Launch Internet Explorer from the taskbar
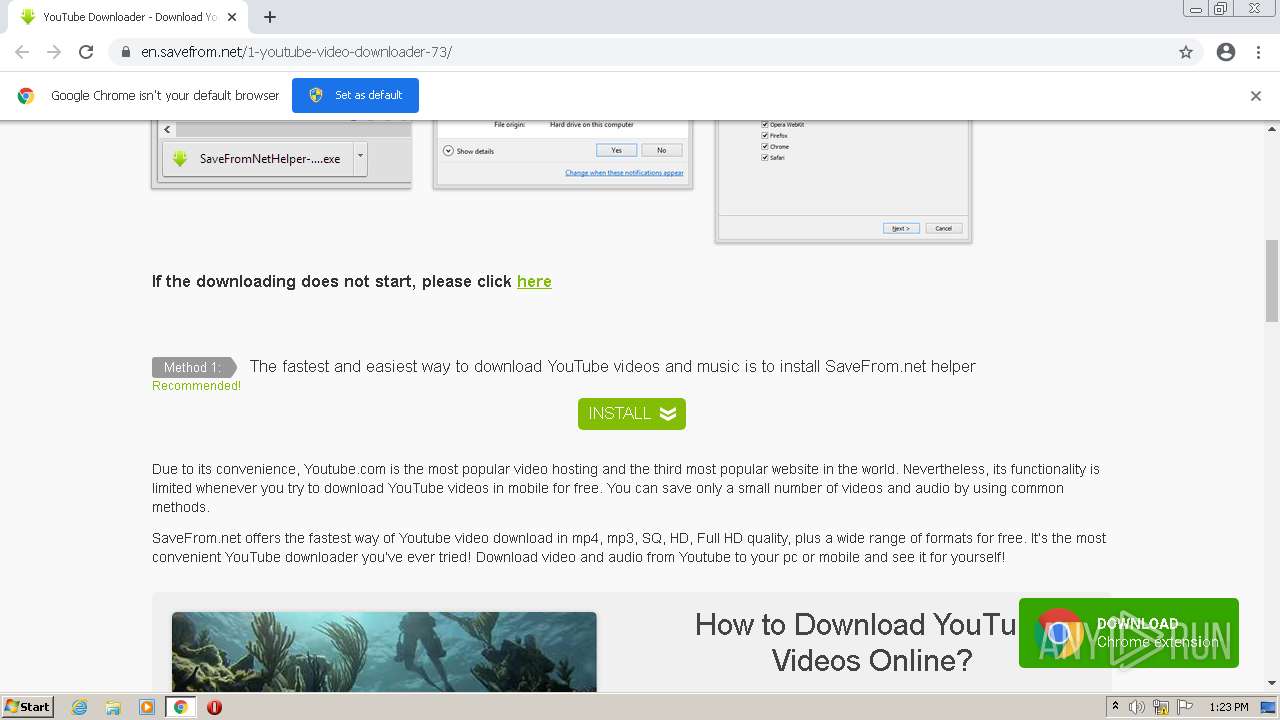 coord(80,707)
